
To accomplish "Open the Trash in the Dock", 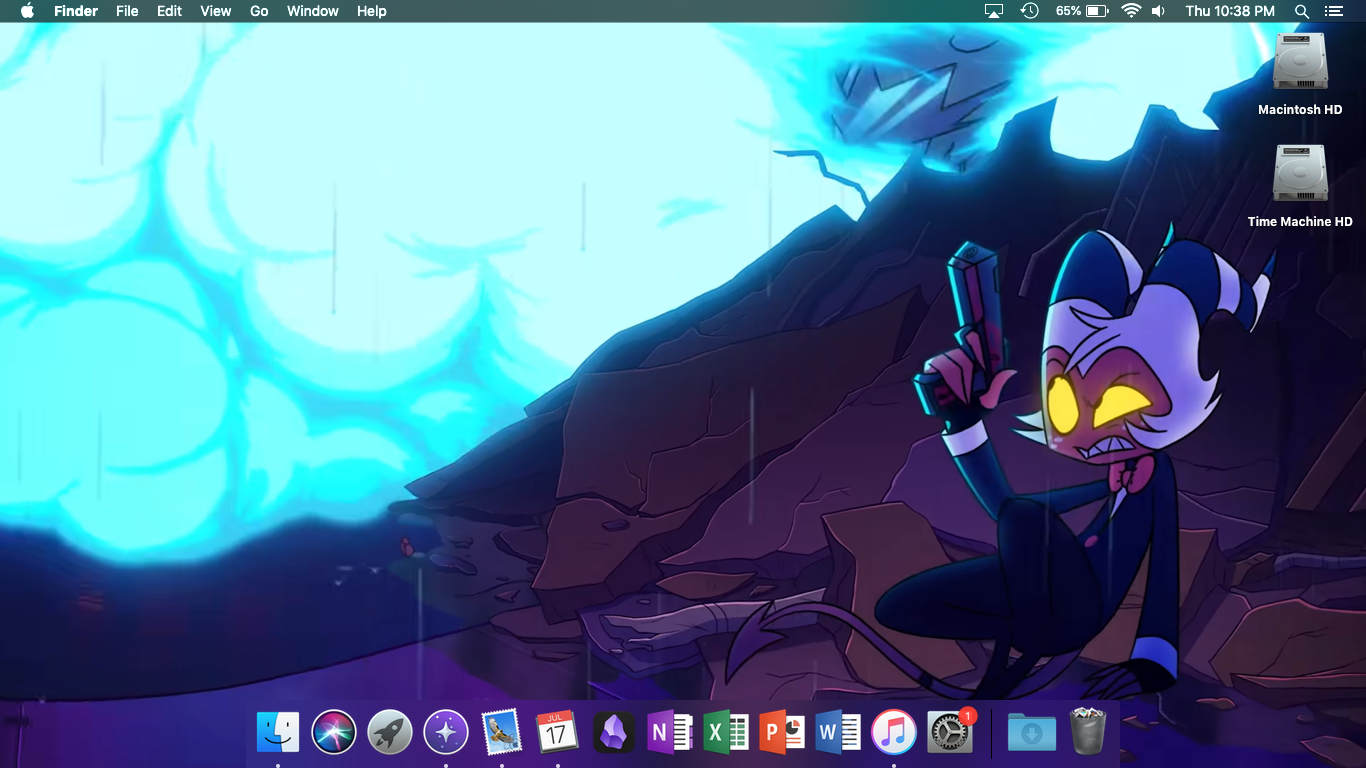I will (x=1087, y=733).
